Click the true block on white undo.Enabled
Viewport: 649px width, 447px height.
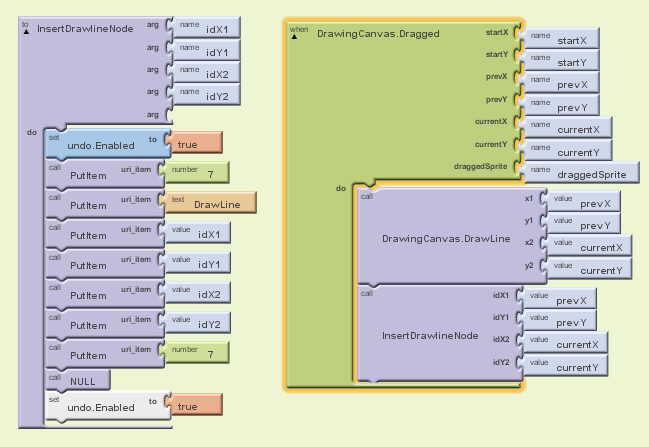tap(195, 405)
